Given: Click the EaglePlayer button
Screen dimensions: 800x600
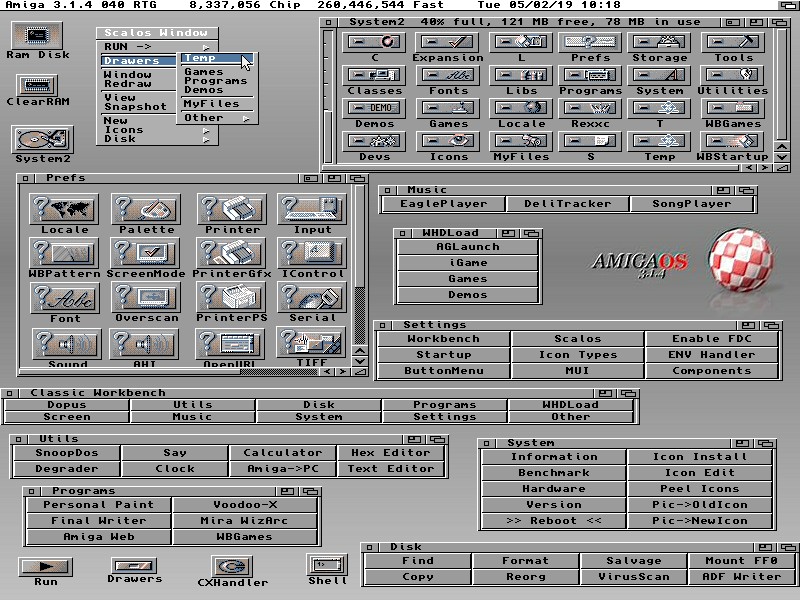Looking at the screenshot, I should pyautogui.click(x=443, y=204).
